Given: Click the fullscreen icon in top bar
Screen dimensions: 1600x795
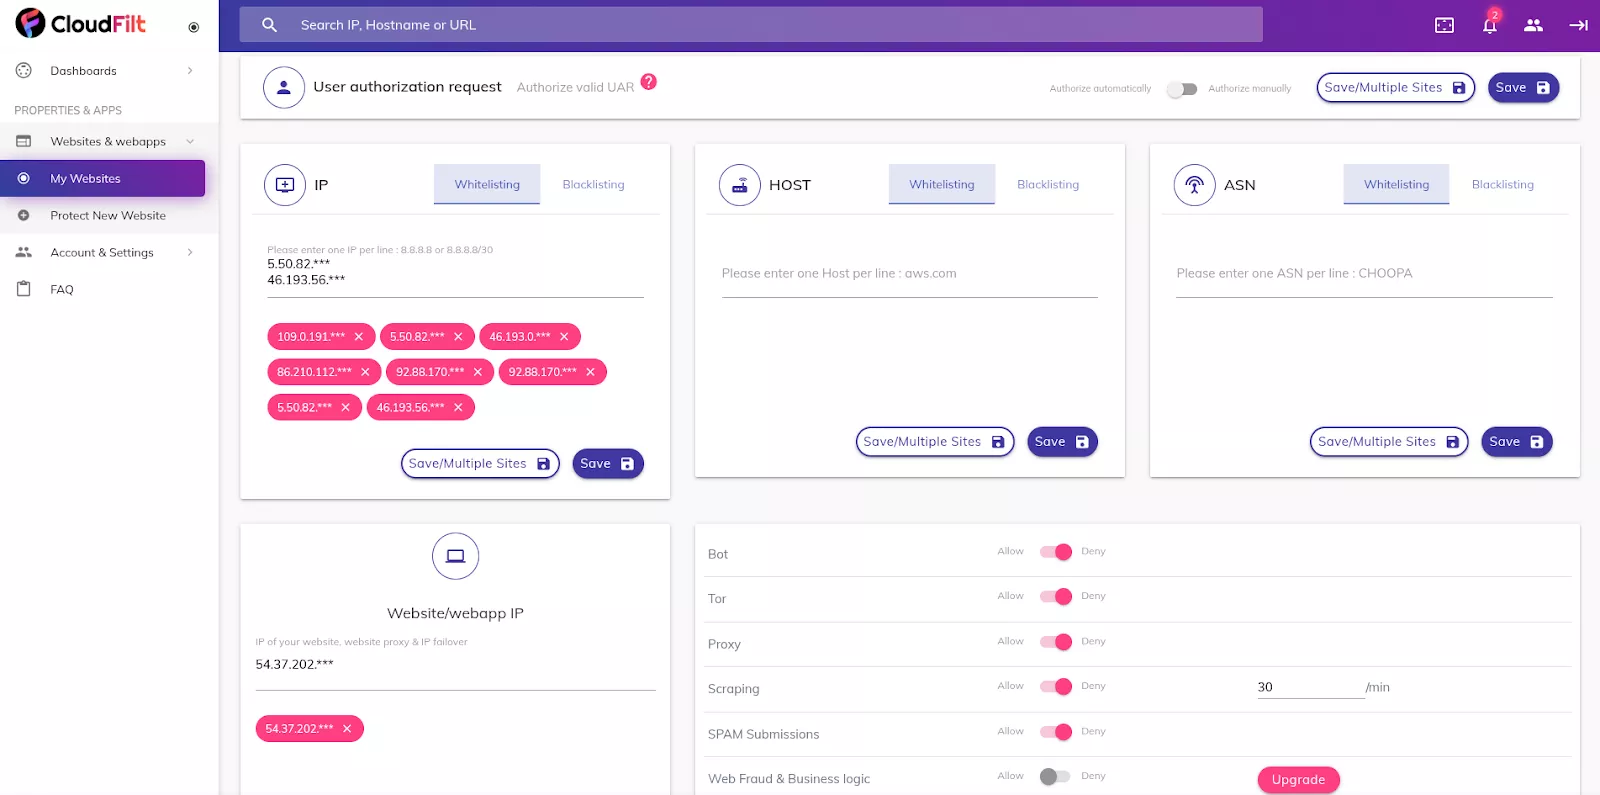Looking at the screenshot, I should pos(1444,26).
